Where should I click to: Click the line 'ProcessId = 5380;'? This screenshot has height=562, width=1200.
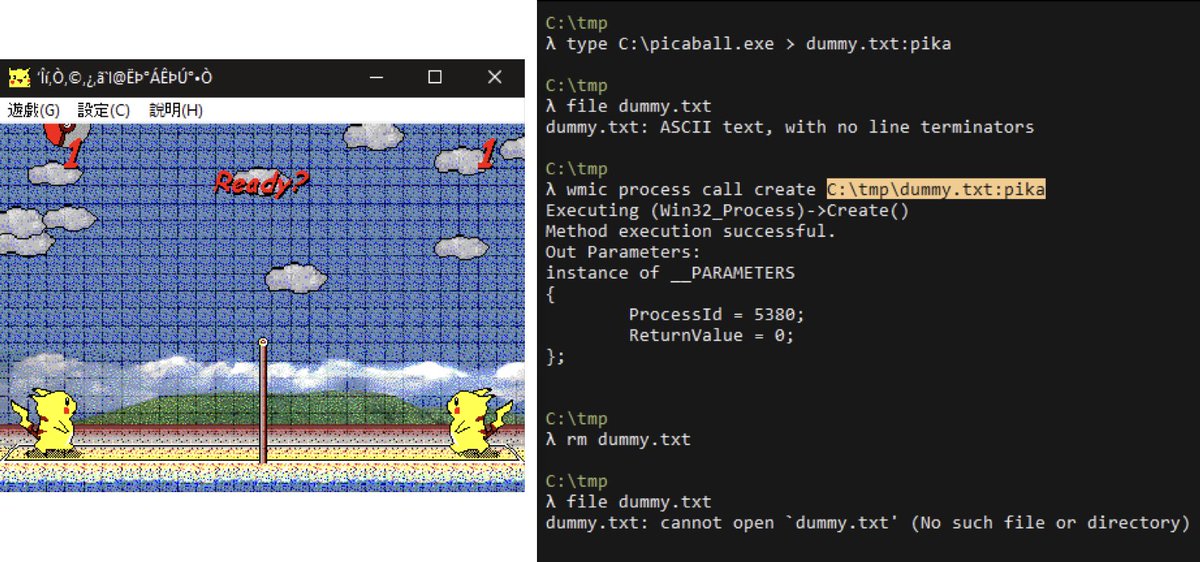pyautogui.click(x=716, y=314)
